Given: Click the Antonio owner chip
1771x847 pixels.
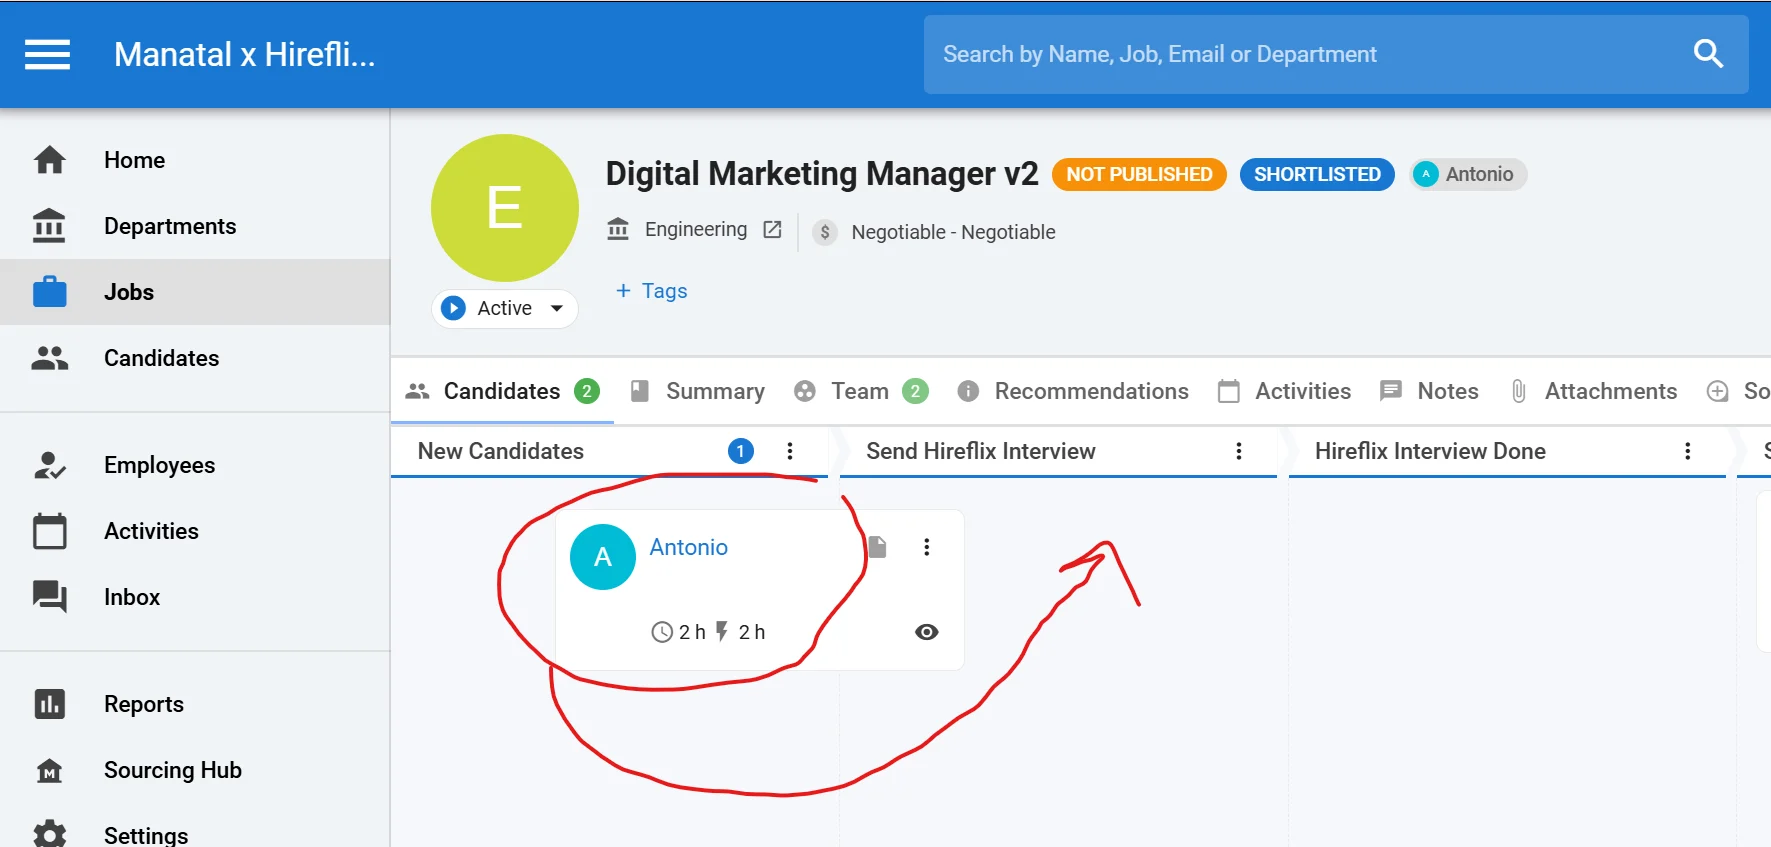Looking at the screenshot, I should click(1468, 174).
